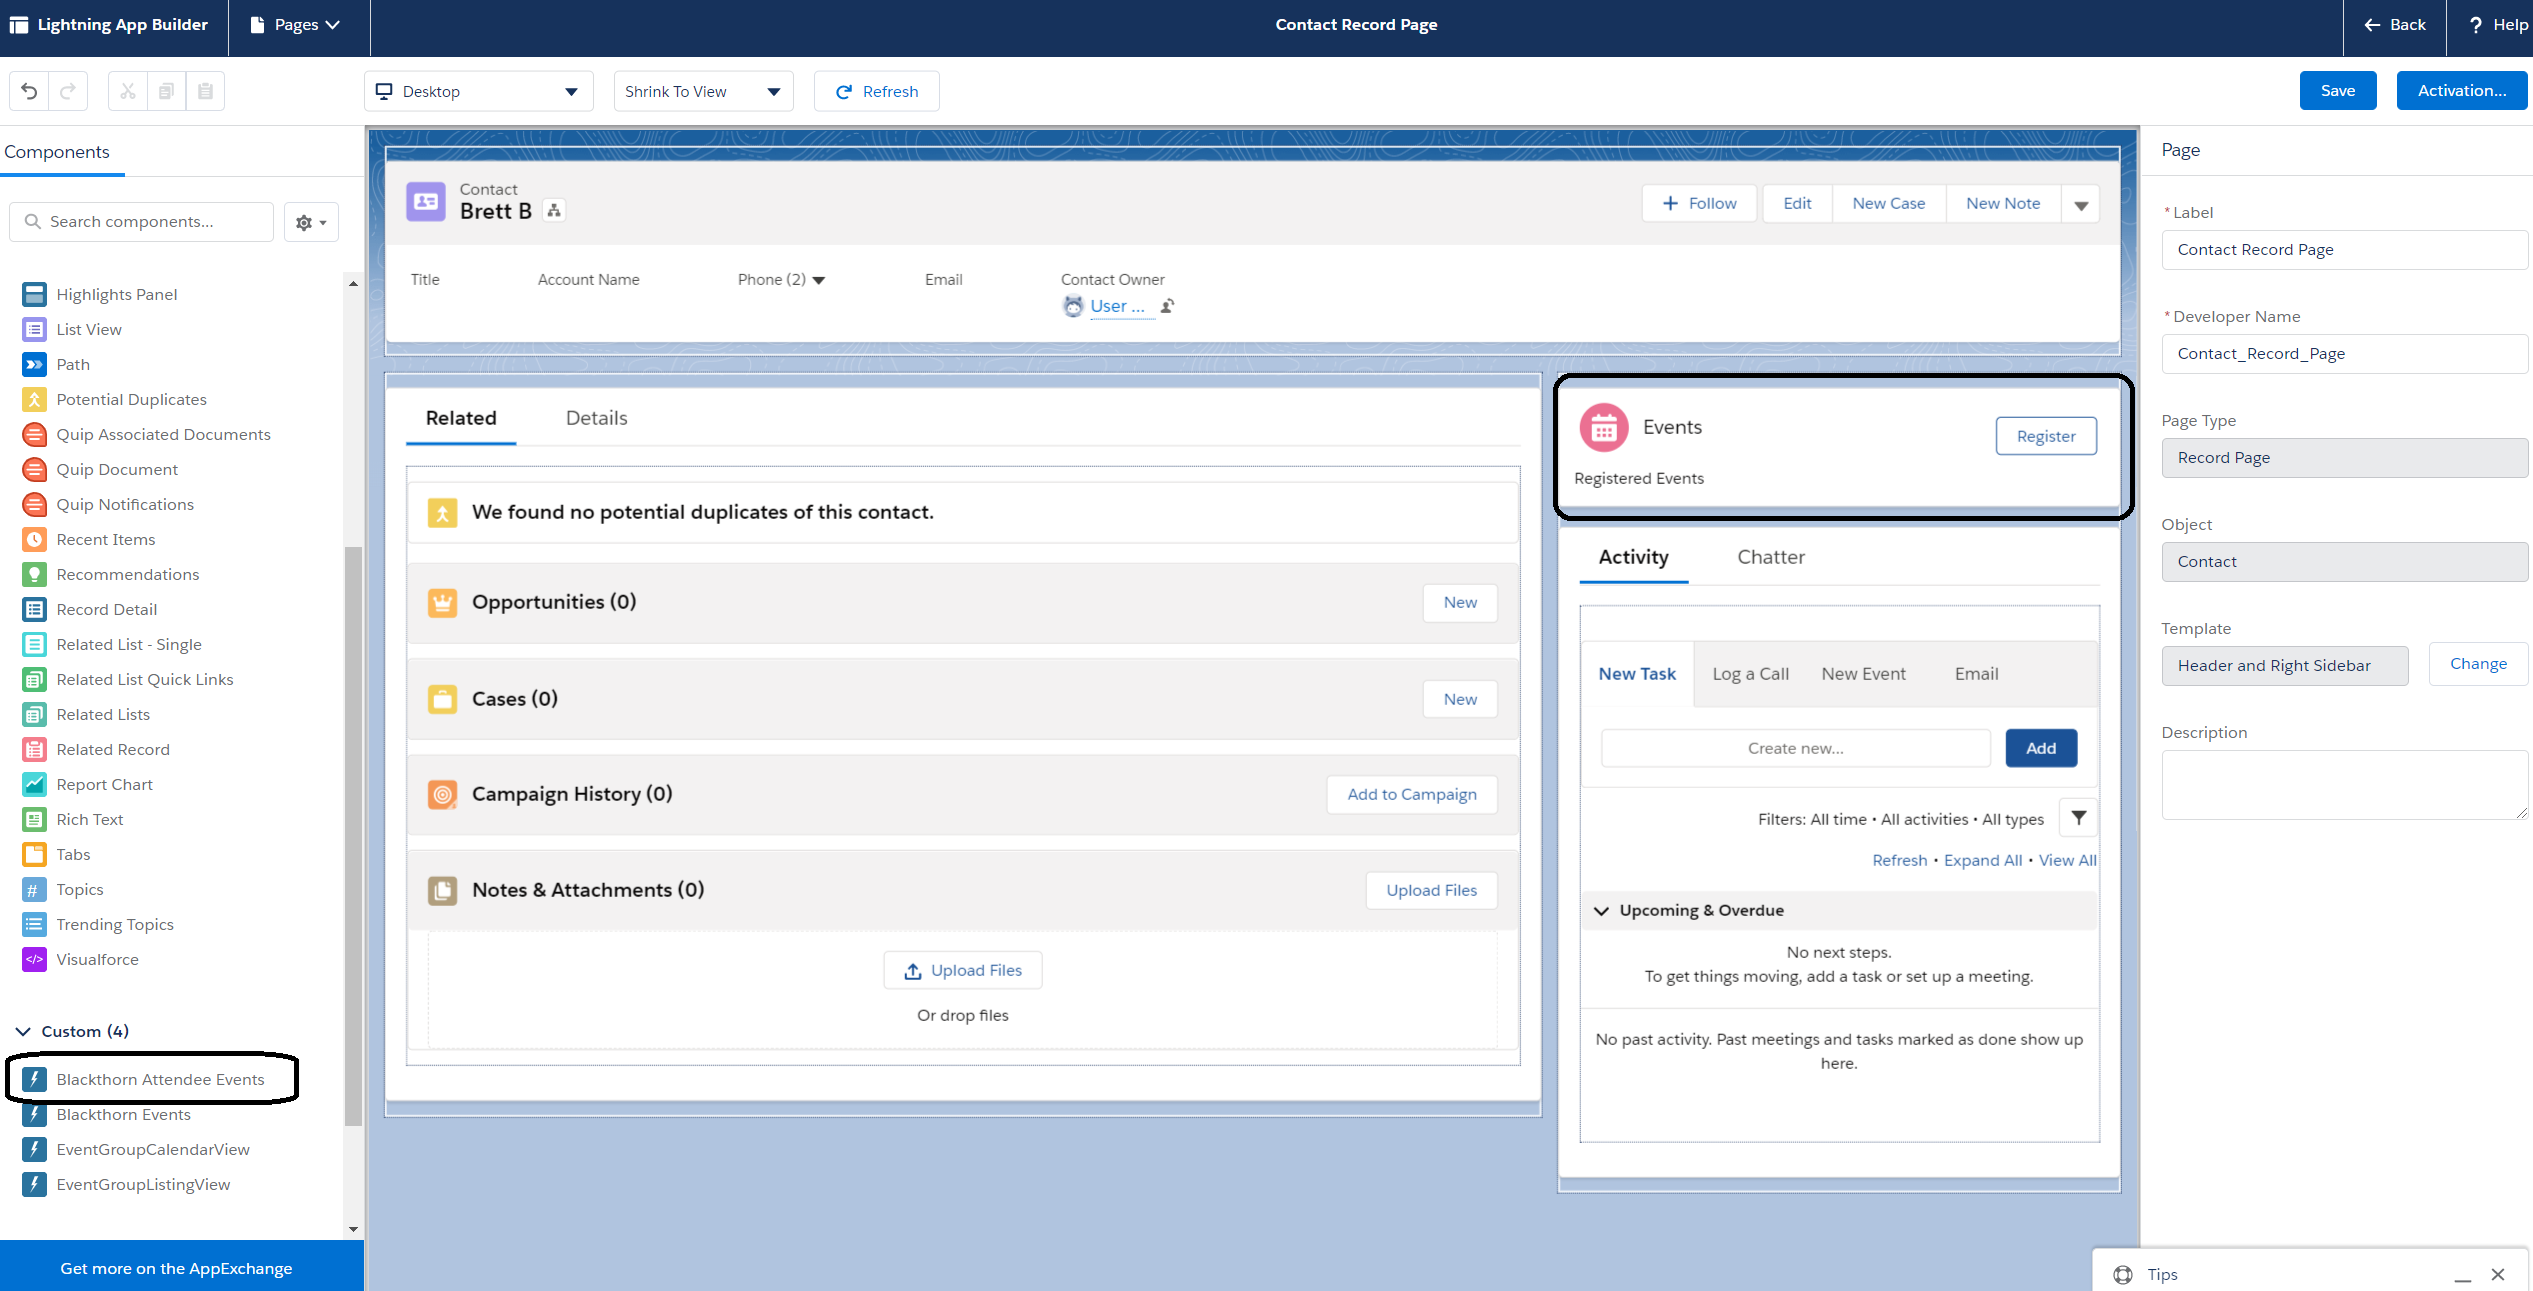Click the Add to Campaign button
This screenshot has height=1291, width=2533.
[x=1411, y=794]
